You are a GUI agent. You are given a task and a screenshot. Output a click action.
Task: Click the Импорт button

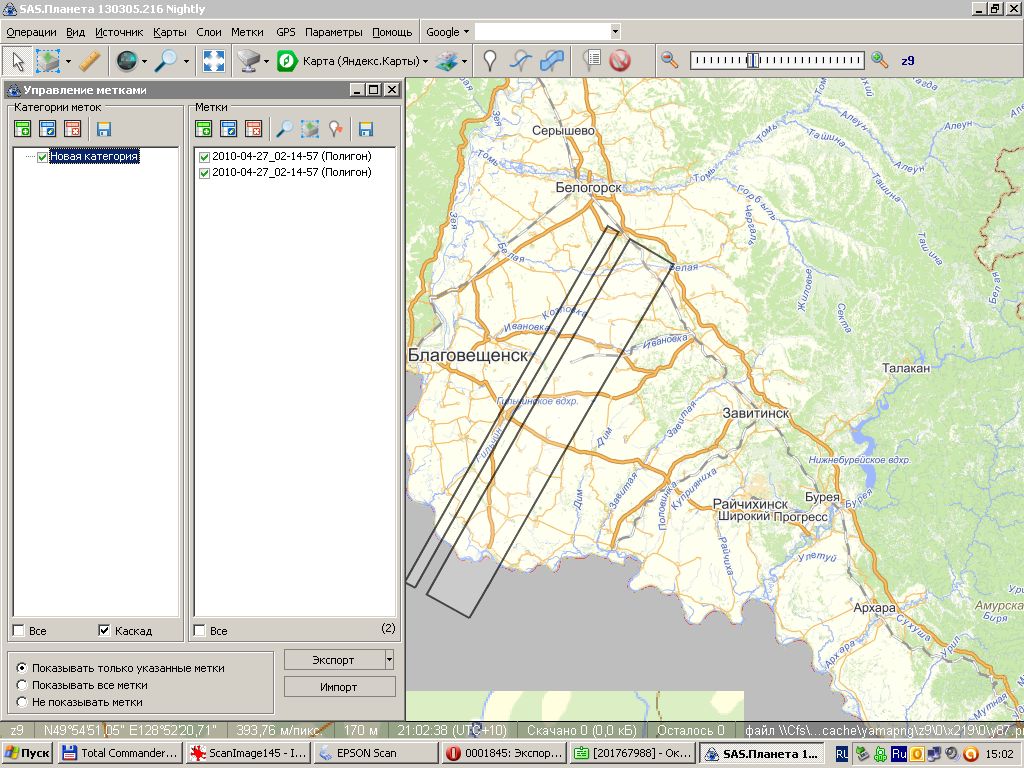(339, 687)
